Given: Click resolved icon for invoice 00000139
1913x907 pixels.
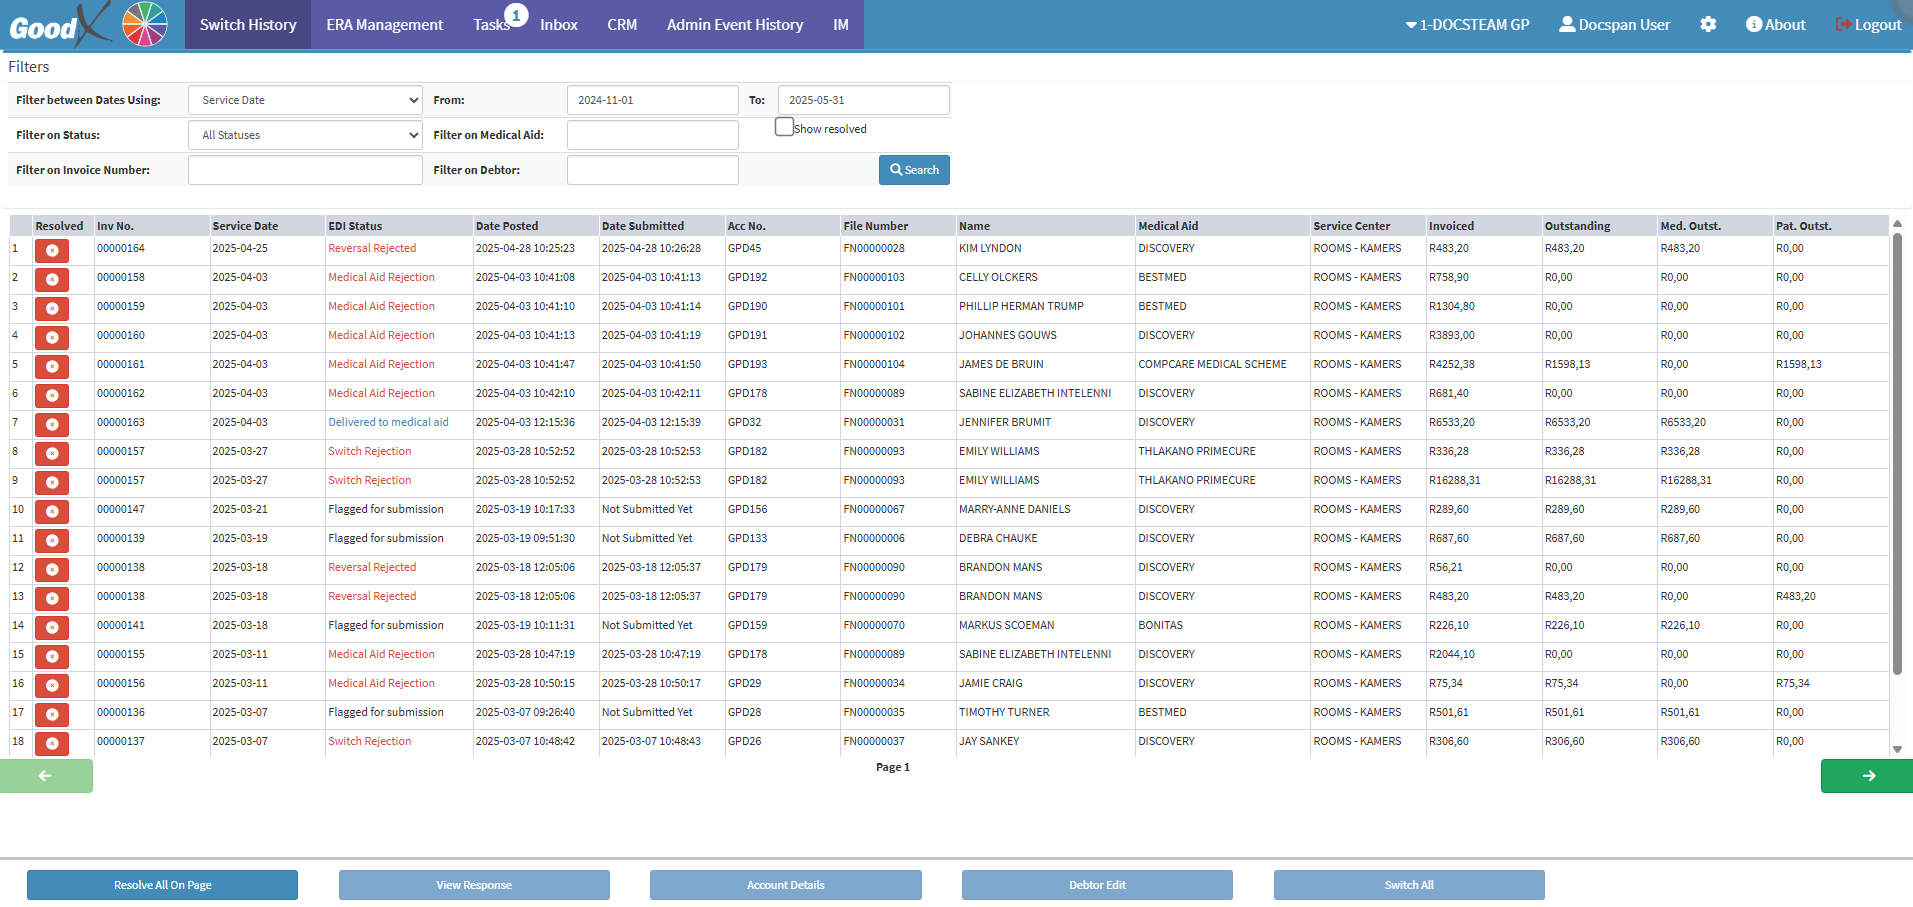Looking at the screenshot, I should 52,540.
